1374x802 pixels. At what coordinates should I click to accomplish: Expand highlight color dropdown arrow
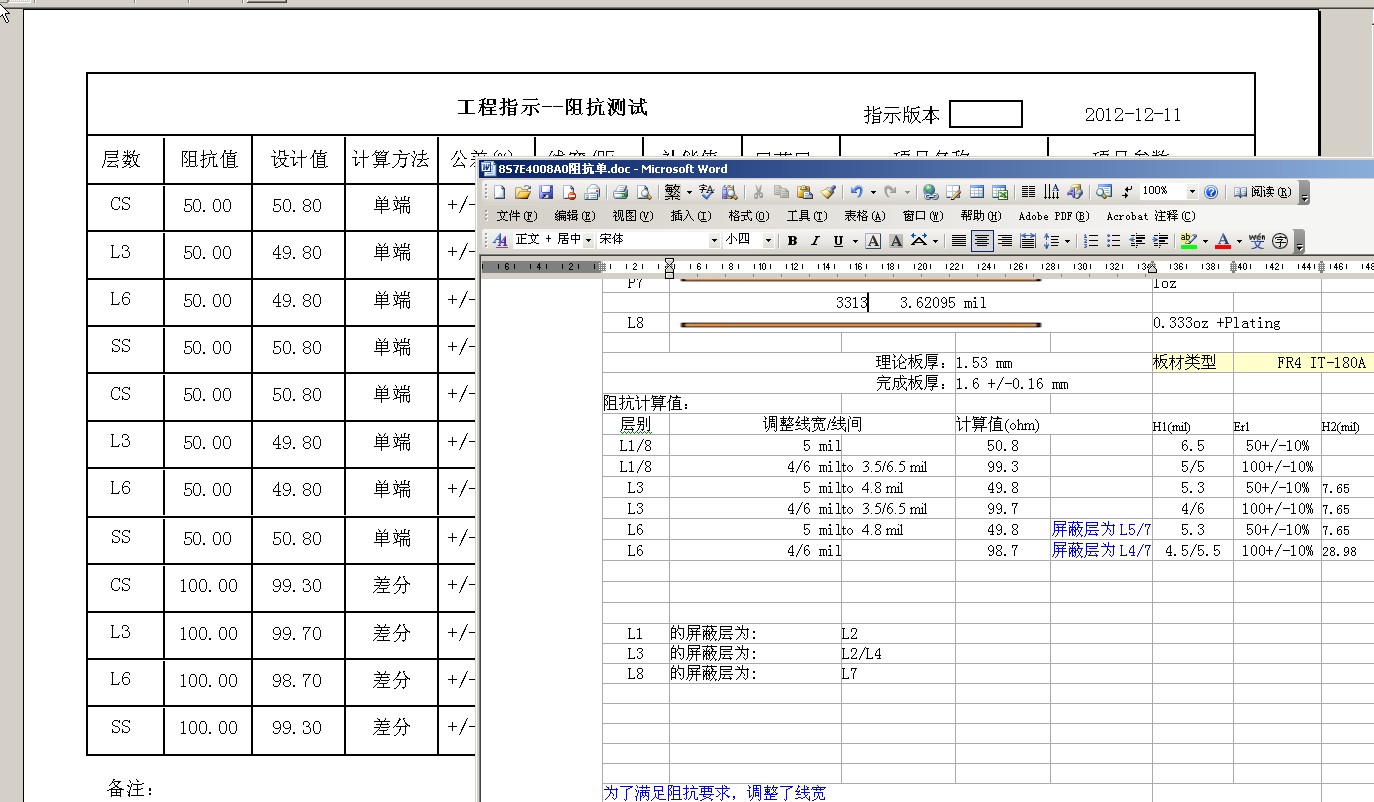(1205, 240)
